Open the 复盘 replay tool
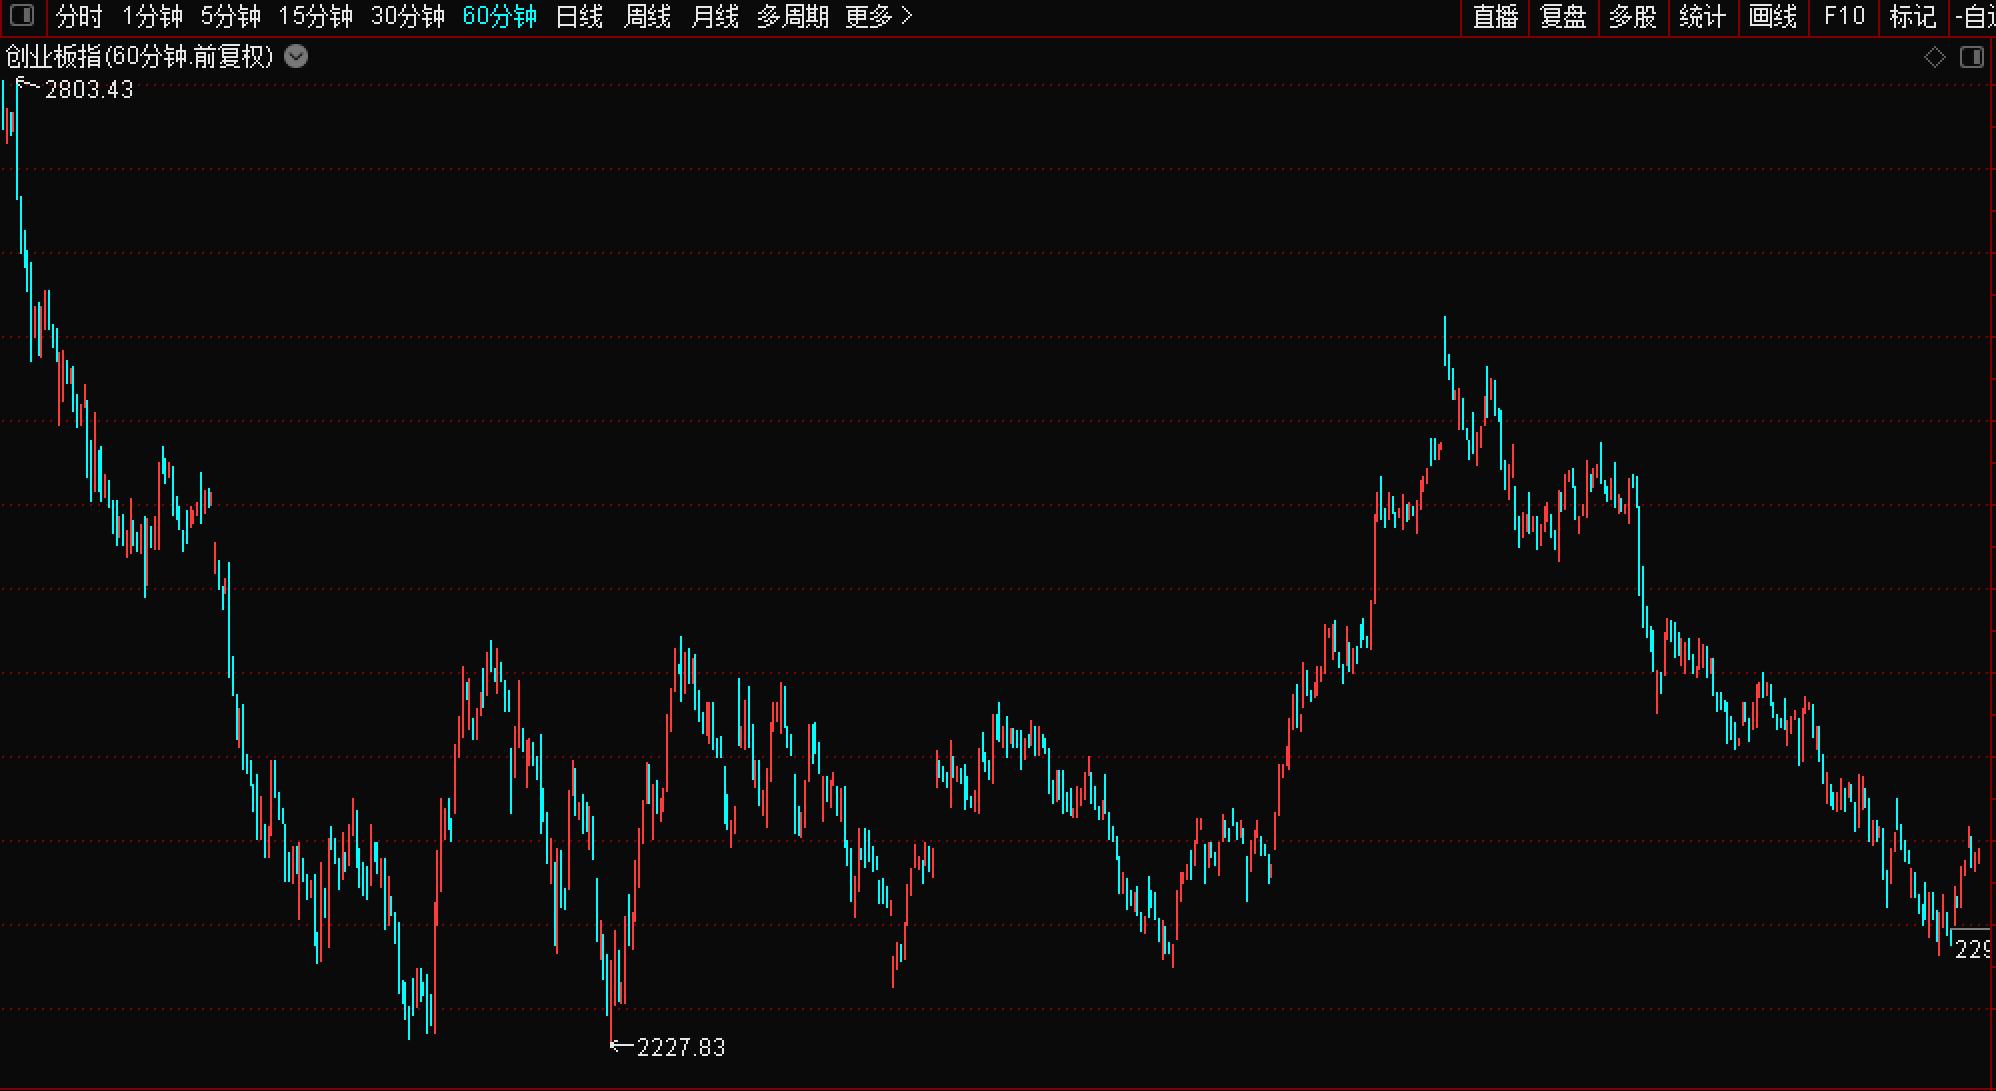 click(1563, 16)
